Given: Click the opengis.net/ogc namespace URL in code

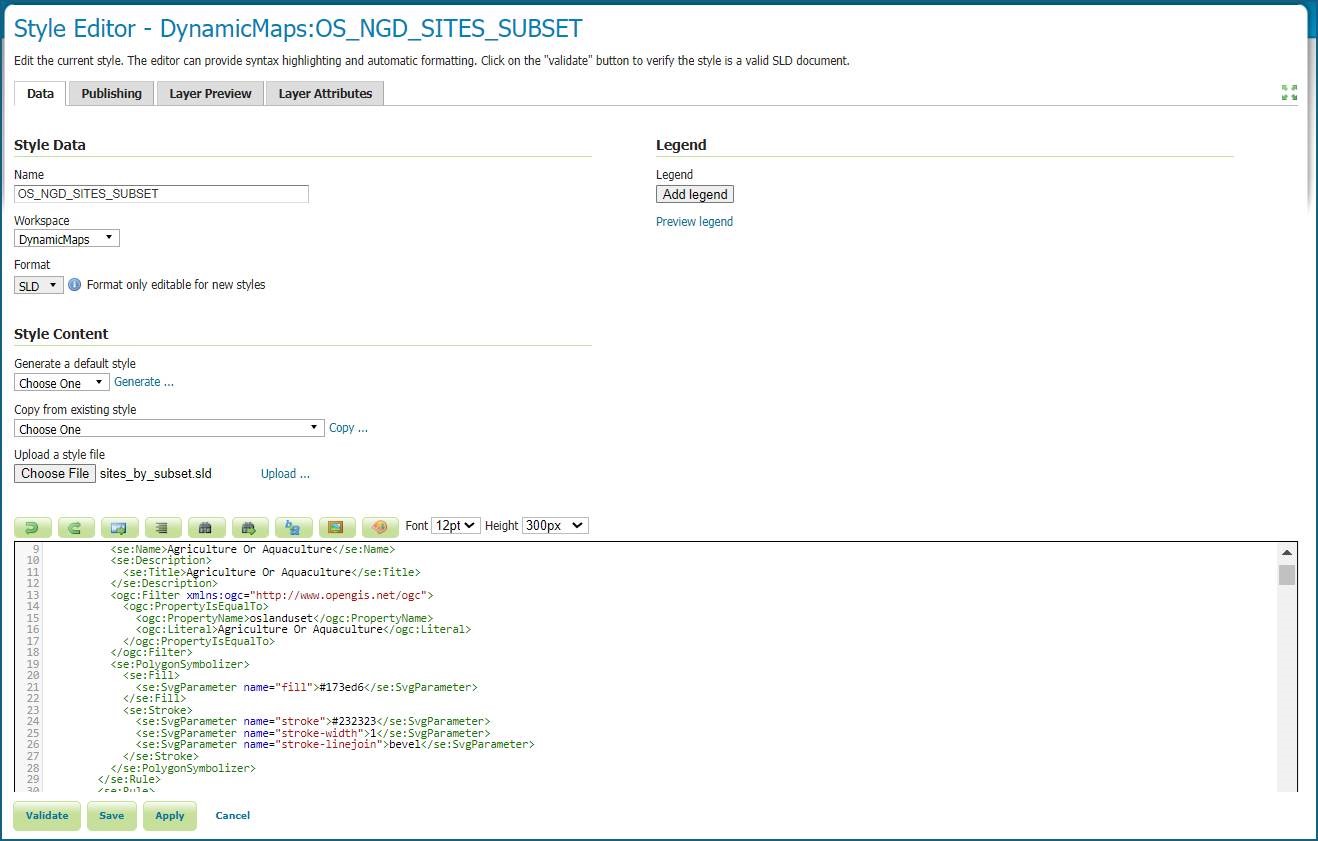Looking at the screenshot, I should pos(337,596).
